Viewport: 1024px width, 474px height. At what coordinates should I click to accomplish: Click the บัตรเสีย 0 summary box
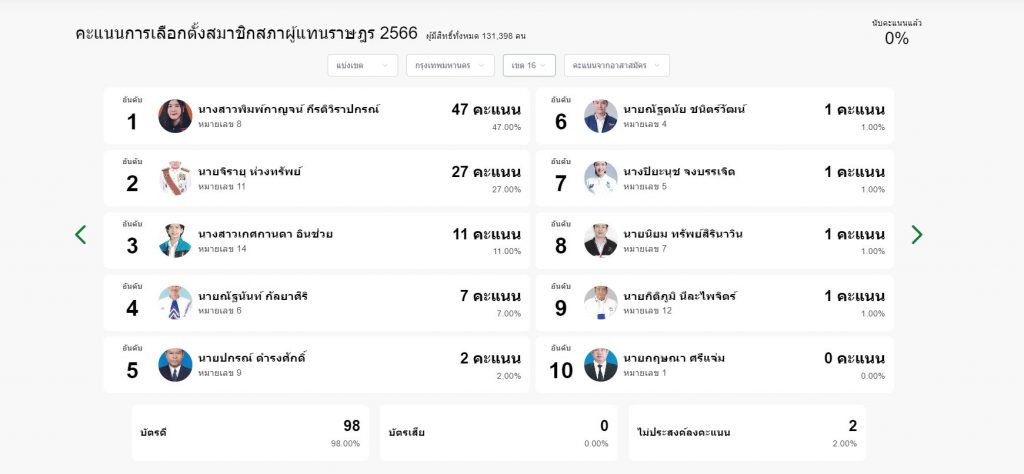(x=498, y=432)
